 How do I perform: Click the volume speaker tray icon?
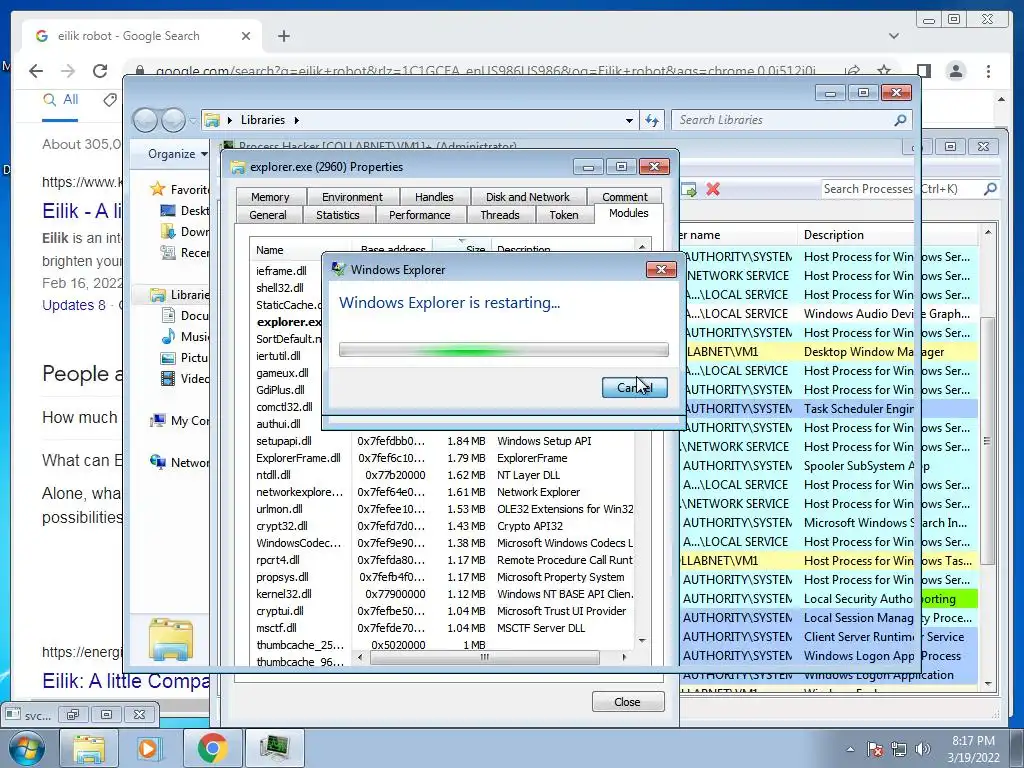point(922,749)
